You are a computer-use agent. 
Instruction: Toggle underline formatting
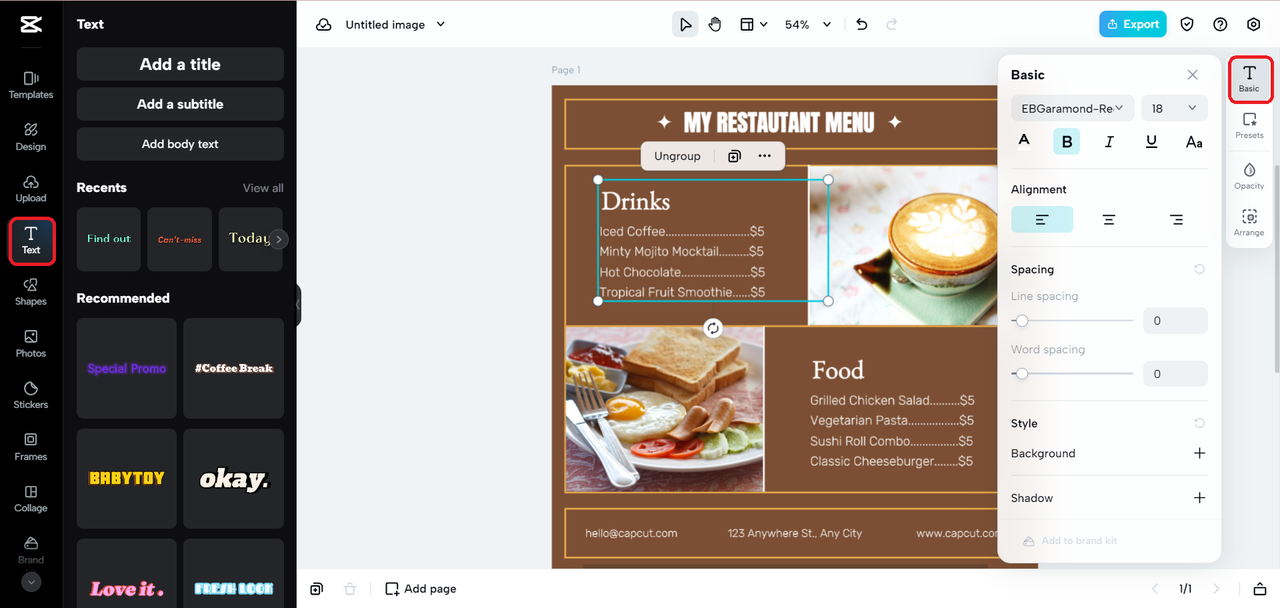click(x=1151, y=142)
